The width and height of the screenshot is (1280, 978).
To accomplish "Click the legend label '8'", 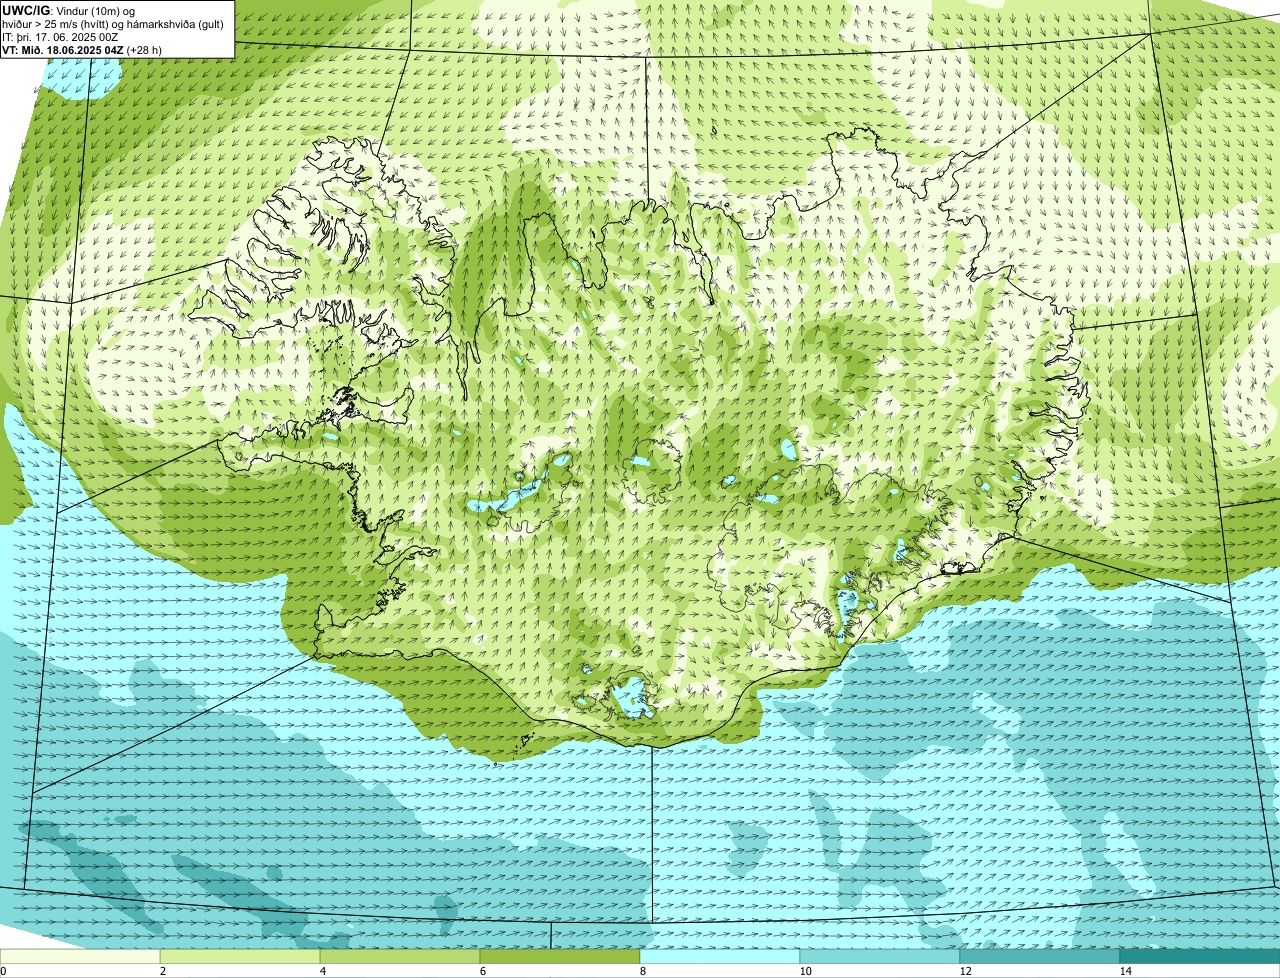I will pyautogui.click(x=642, y=971).
